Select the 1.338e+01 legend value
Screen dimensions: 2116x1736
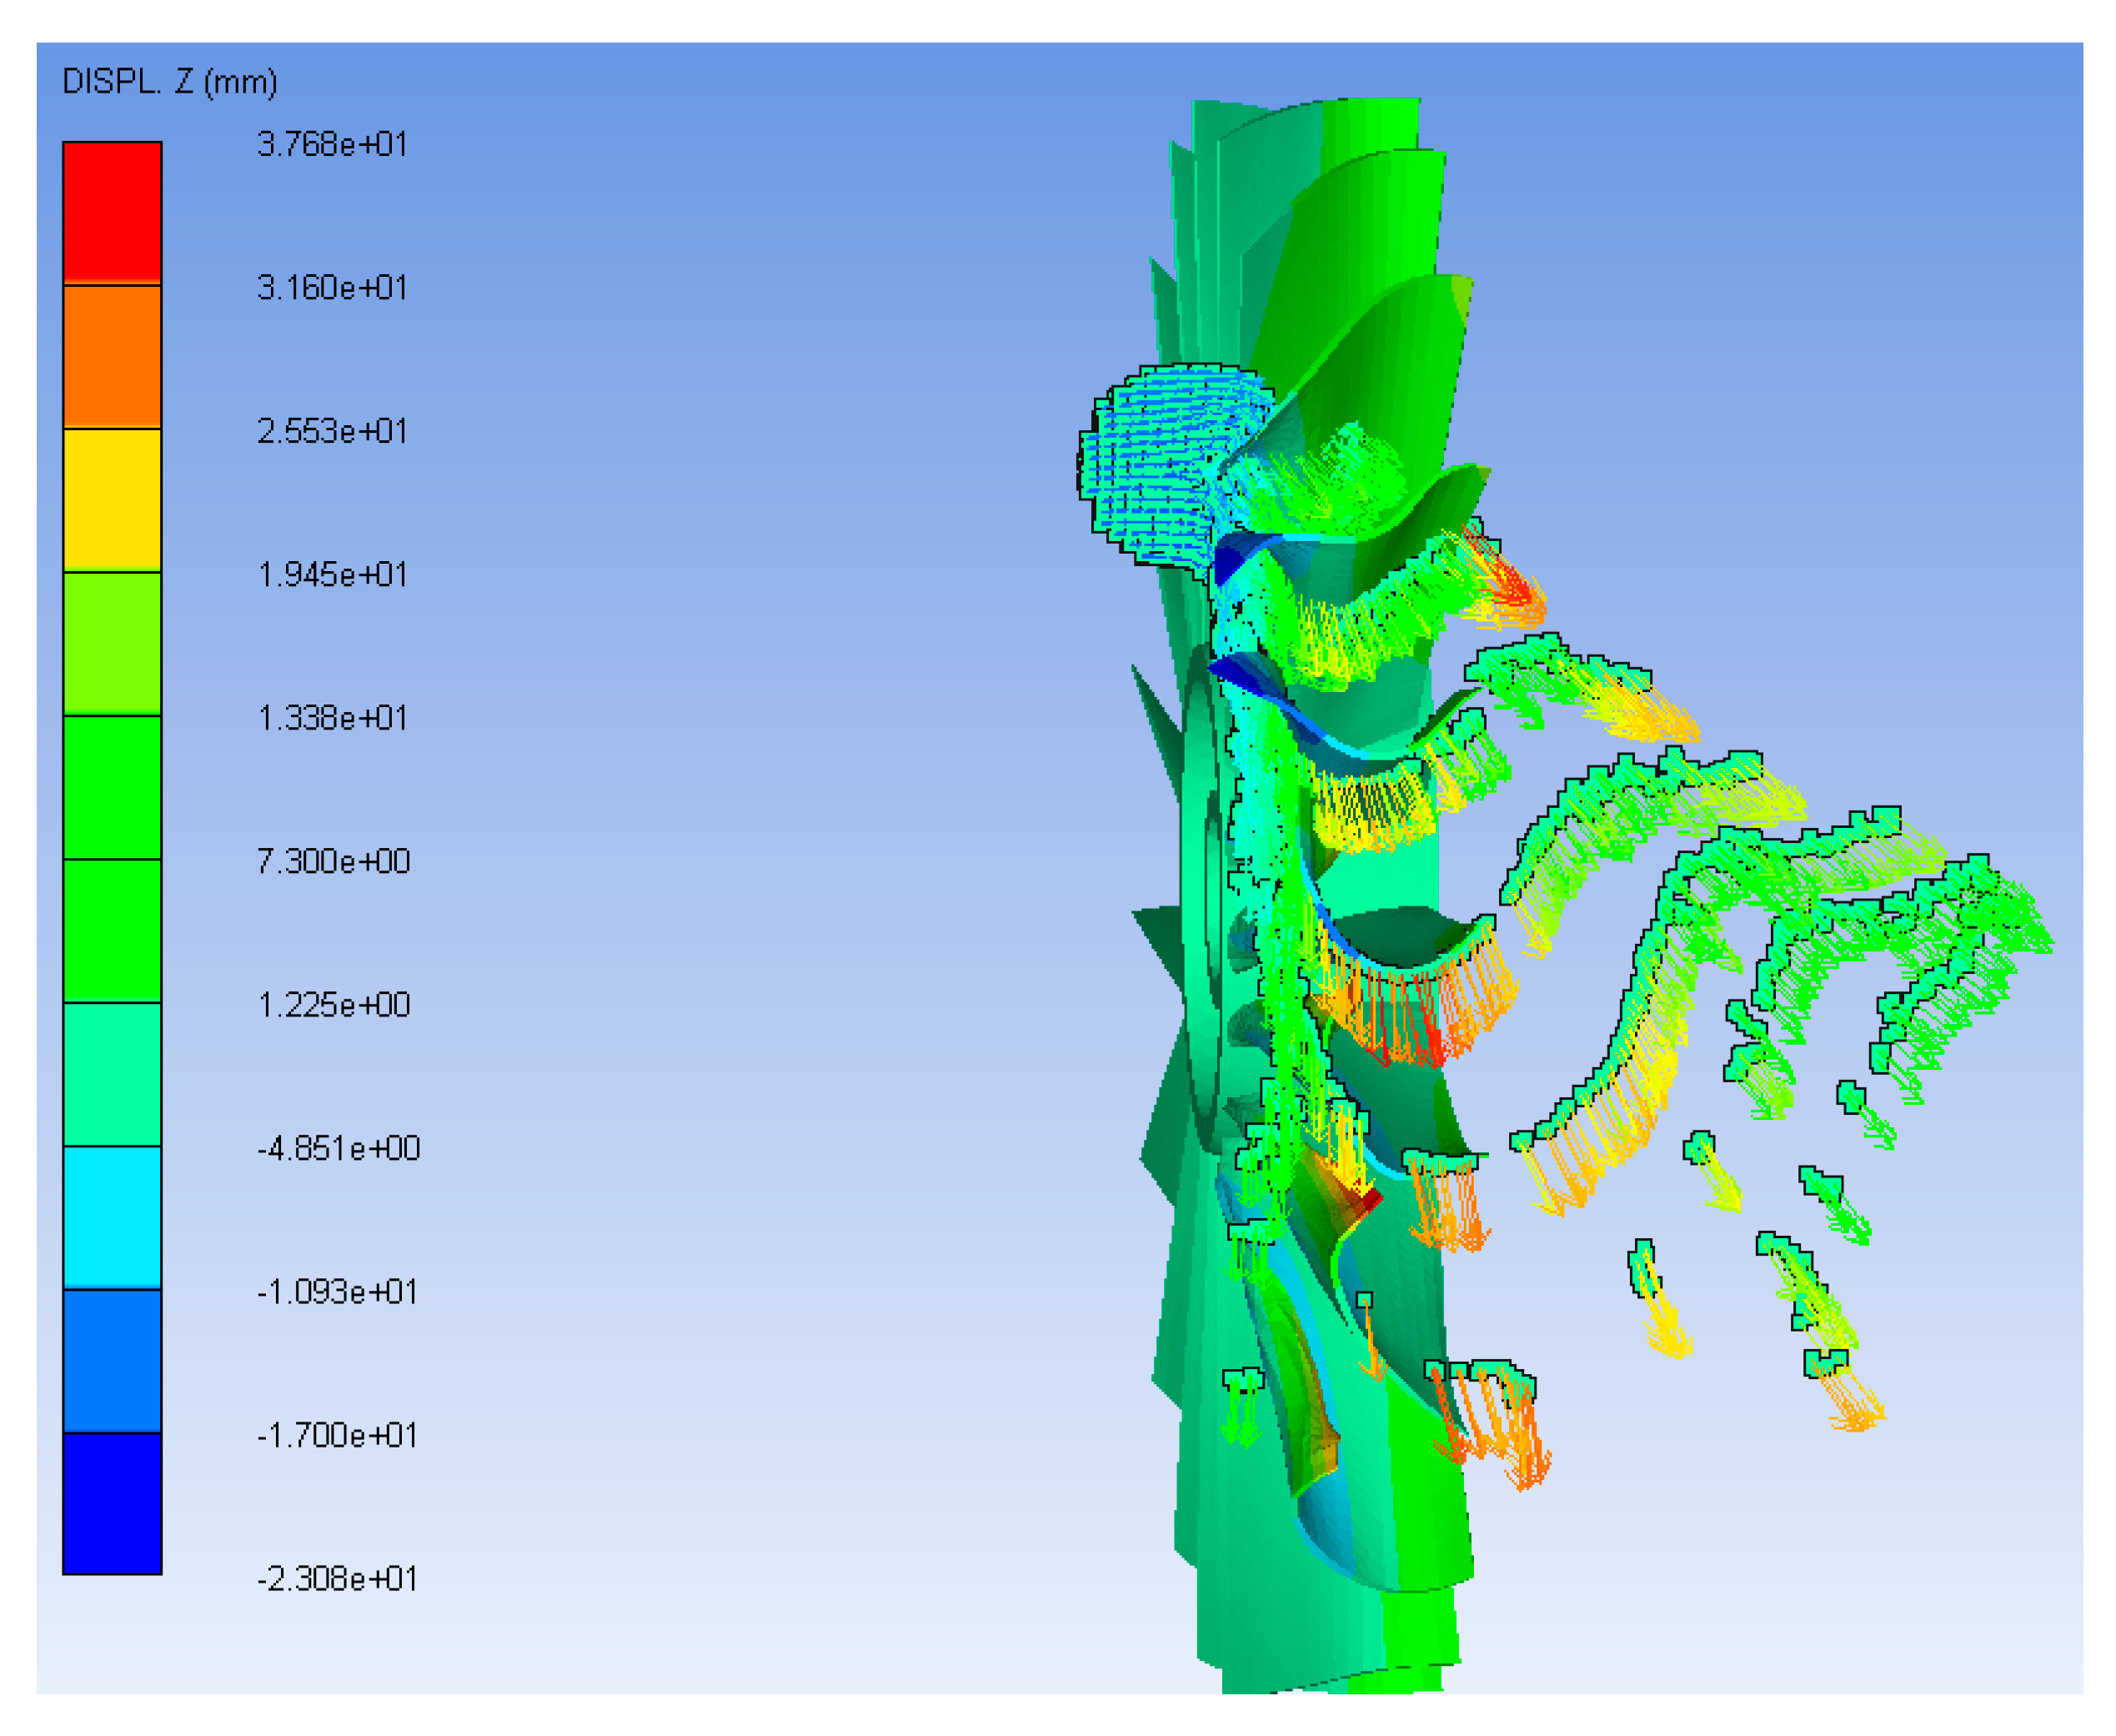coord(332,718)
